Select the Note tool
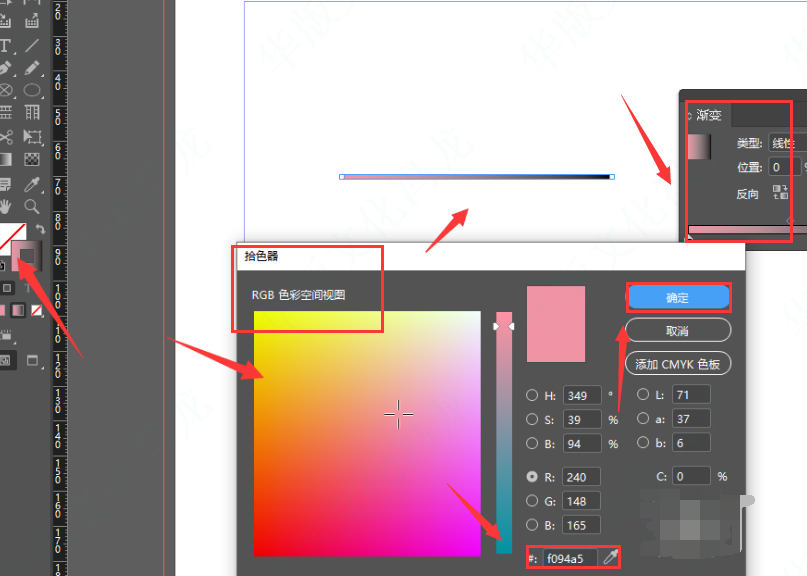 point(5,184)
